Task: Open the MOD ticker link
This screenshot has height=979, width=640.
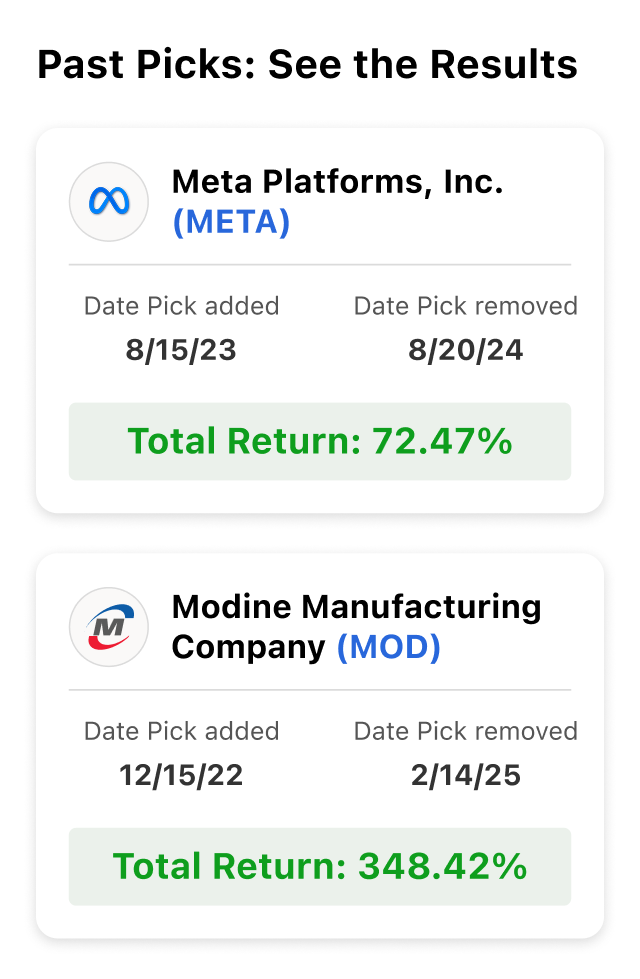Action: click(x=388, y=647)
